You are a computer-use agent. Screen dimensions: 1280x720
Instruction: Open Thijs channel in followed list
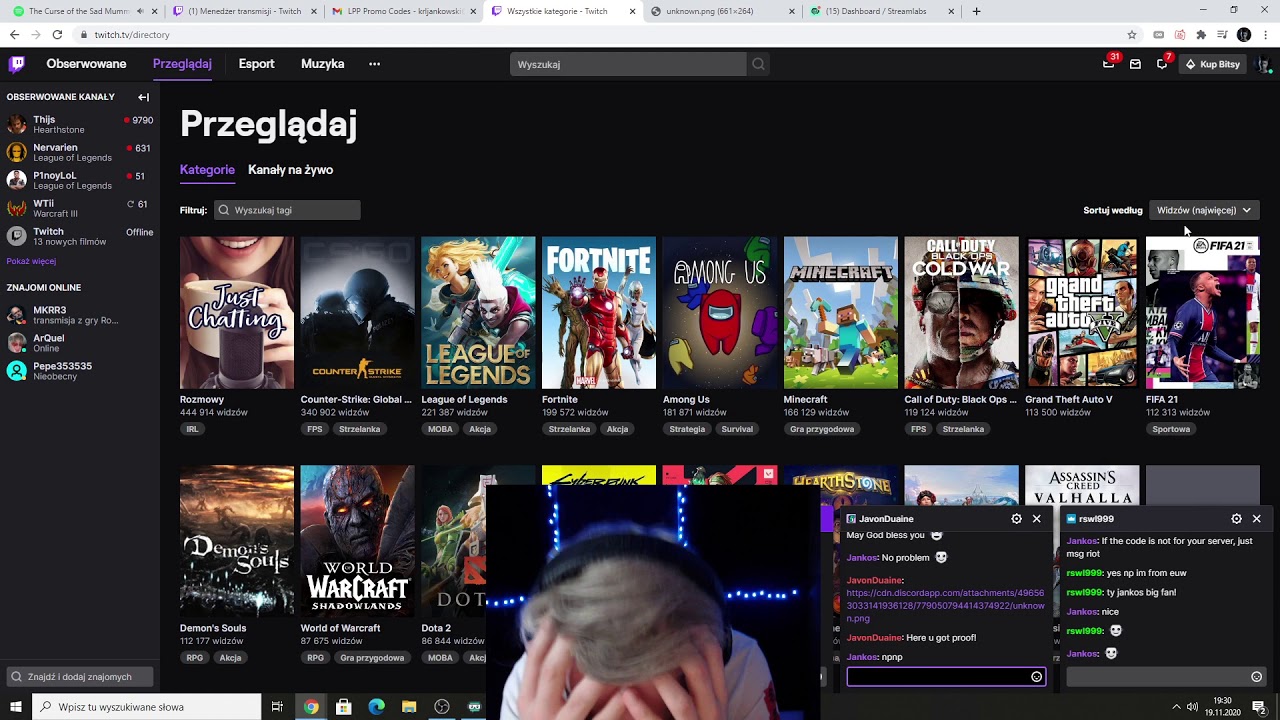80,124
